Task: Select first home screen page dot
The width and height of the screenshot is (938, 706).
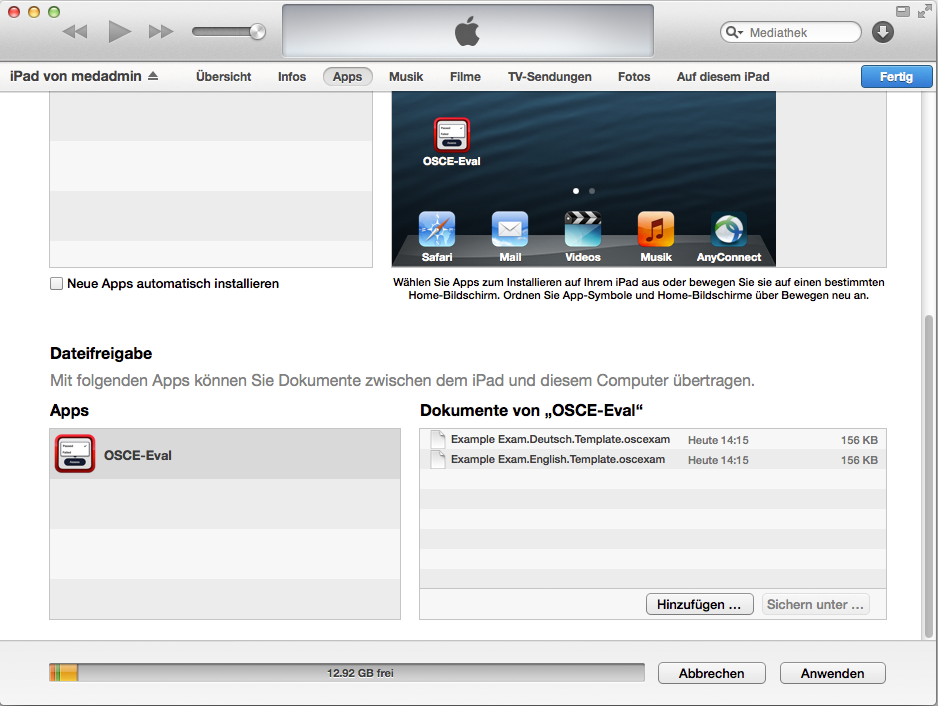Action: point(575,191)
